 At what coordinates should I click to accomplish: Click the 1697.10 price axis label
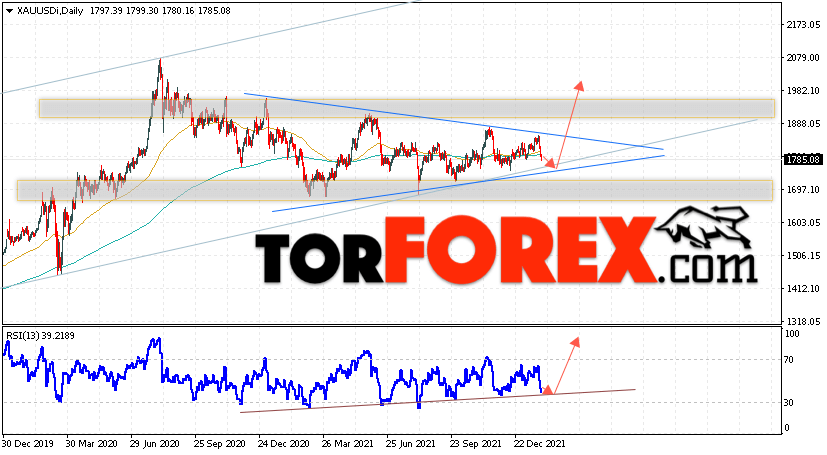[x=803, y=189]
